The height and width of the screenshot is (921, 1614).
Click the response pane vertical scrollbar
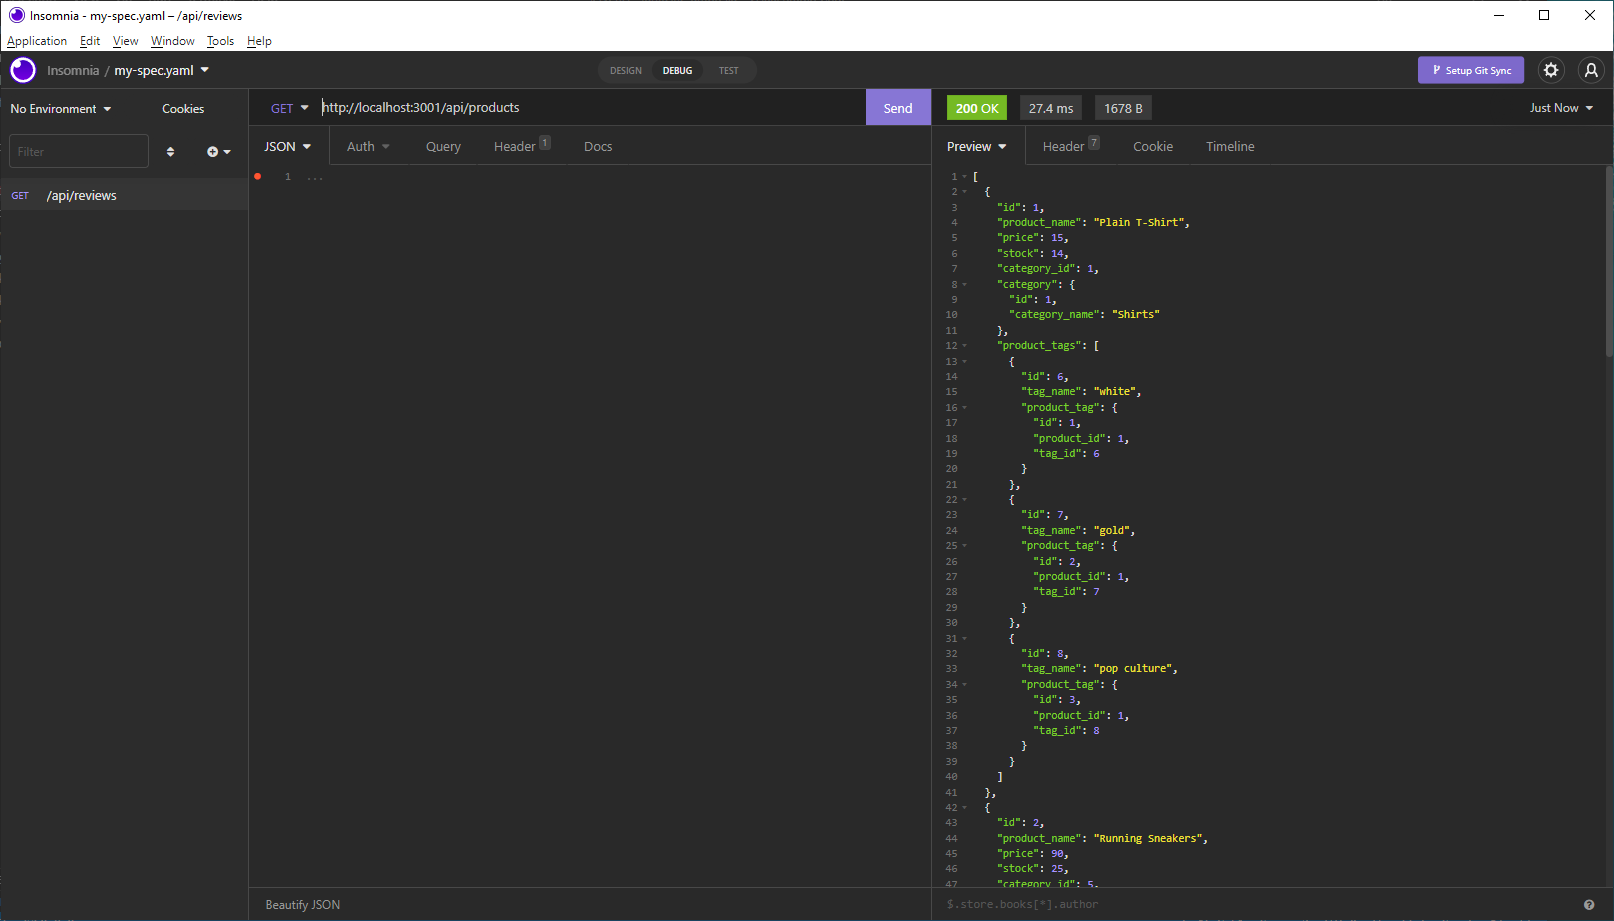[1608, 262]
